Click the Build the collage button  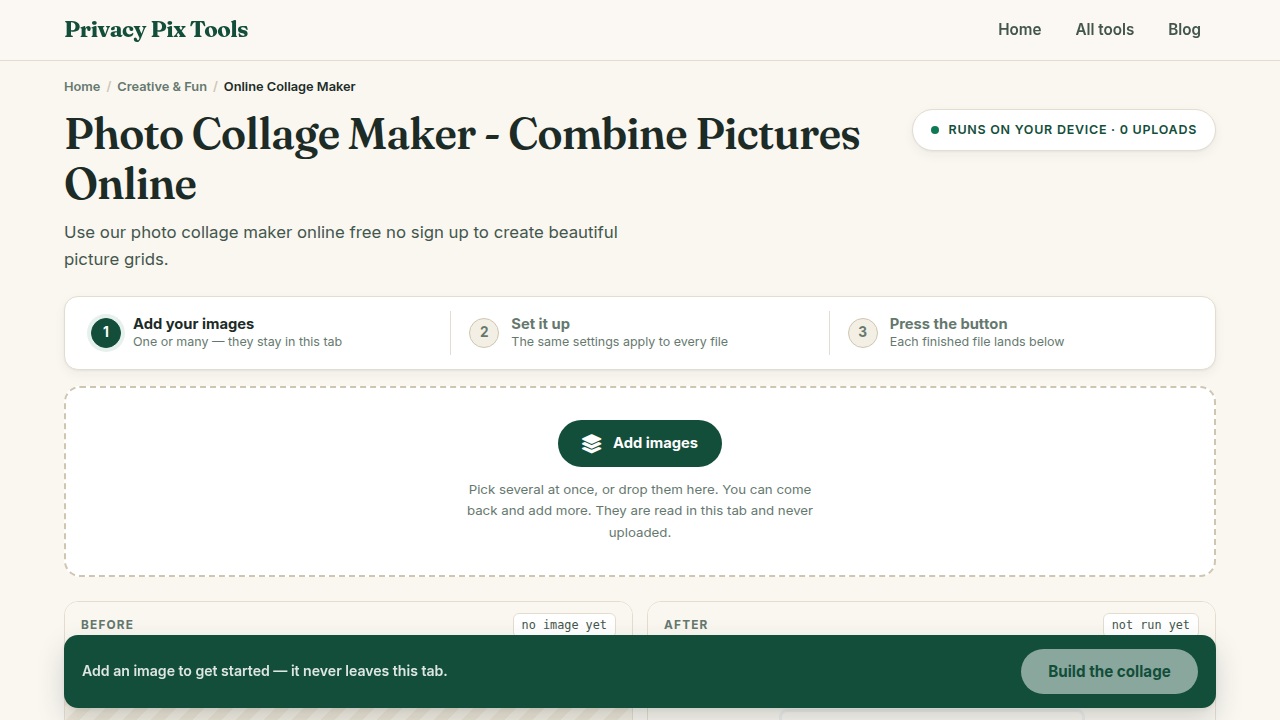pos(1109,672)
